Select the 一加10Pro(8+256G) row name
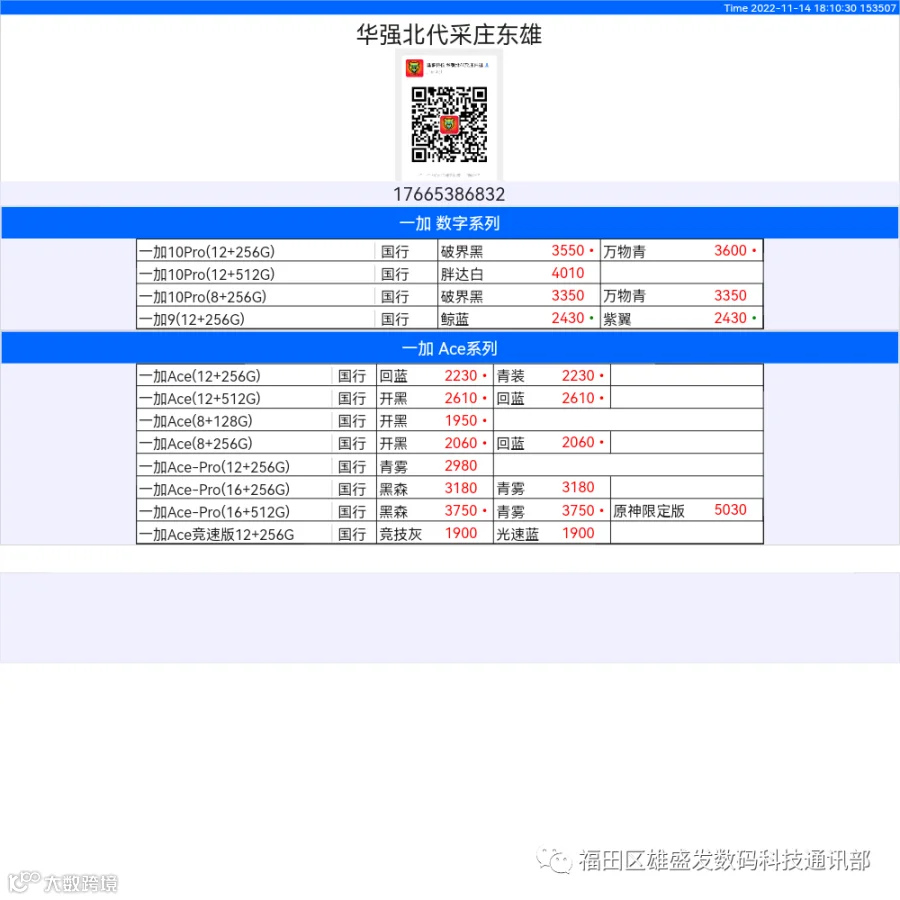The image size is (900, 900). pos(203,296)
